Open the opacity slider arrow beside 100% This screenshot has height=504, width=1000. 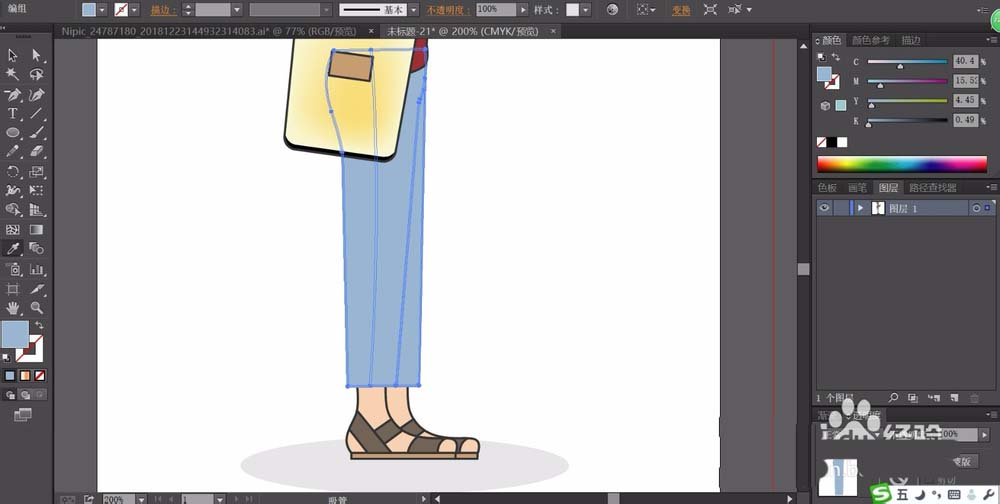[523, 10]
